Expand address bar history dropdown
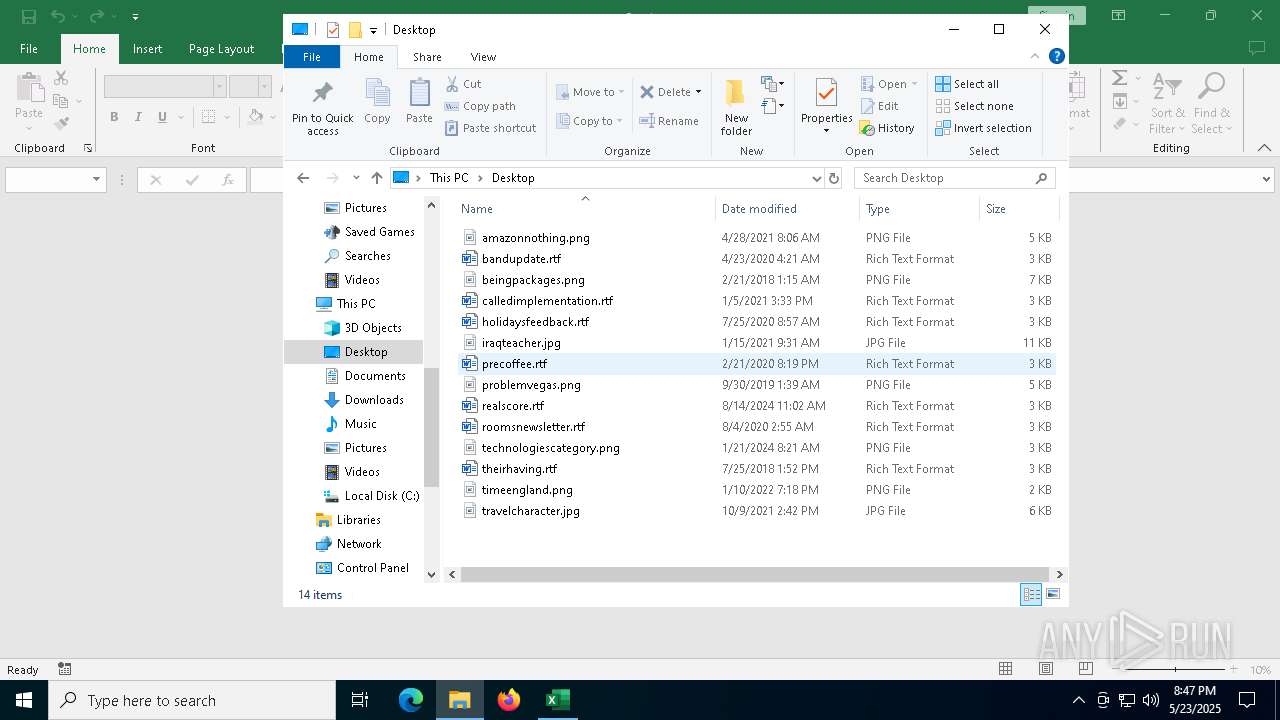This screenshot has height=720, width=1280. pyautogui.click(x=816, y=178)
